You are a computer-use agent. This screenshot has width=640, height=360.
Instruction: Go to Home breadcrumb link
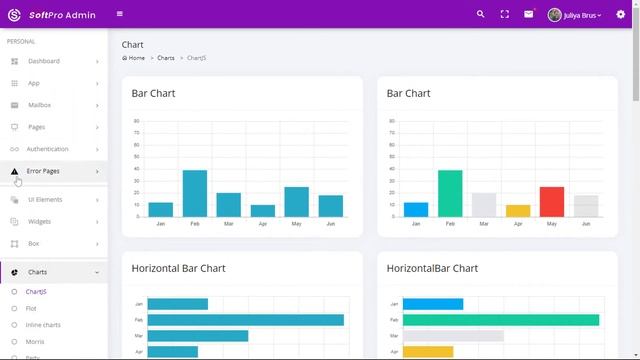coord(136,58)
